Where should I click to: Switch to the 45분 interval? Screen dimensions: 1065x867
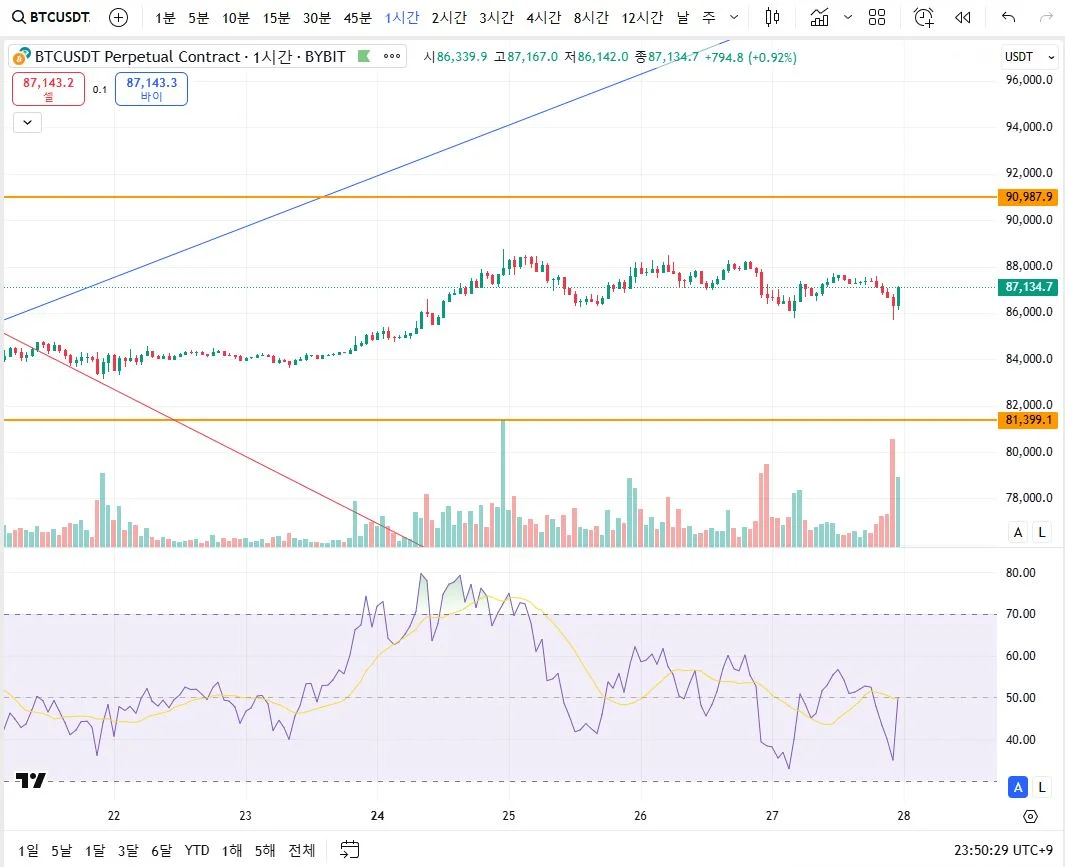[357, 18]
